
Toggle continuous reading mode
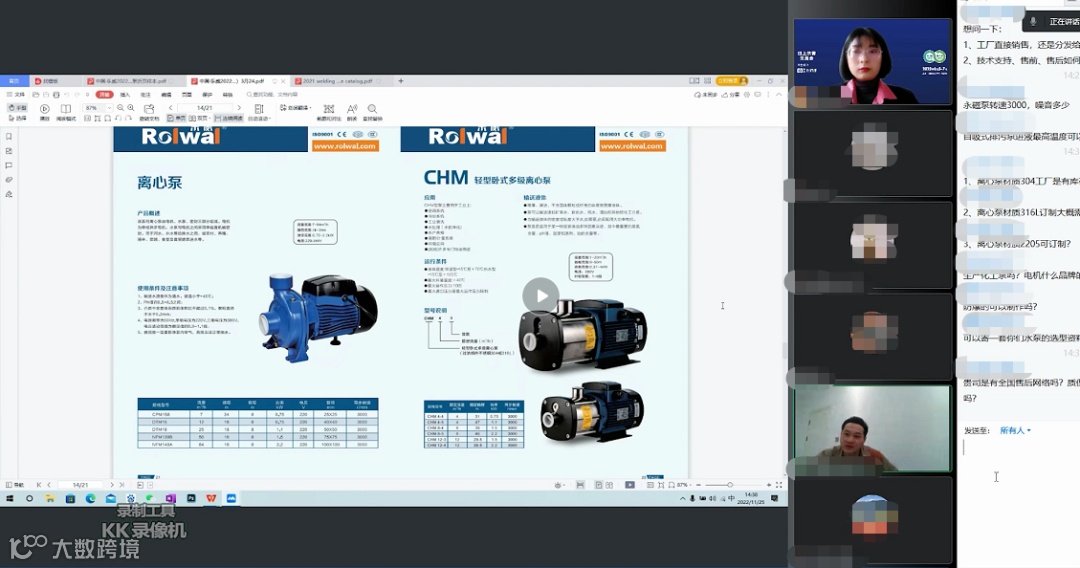(x=229, y=118)
